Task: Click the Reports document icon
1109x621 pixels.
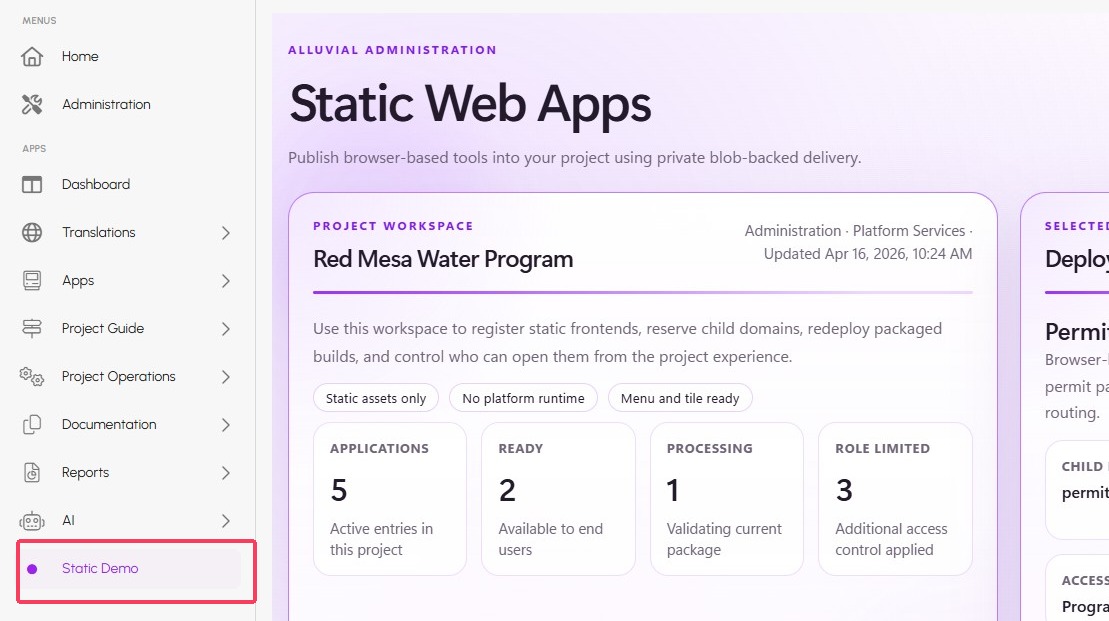Action: [32, 473]
